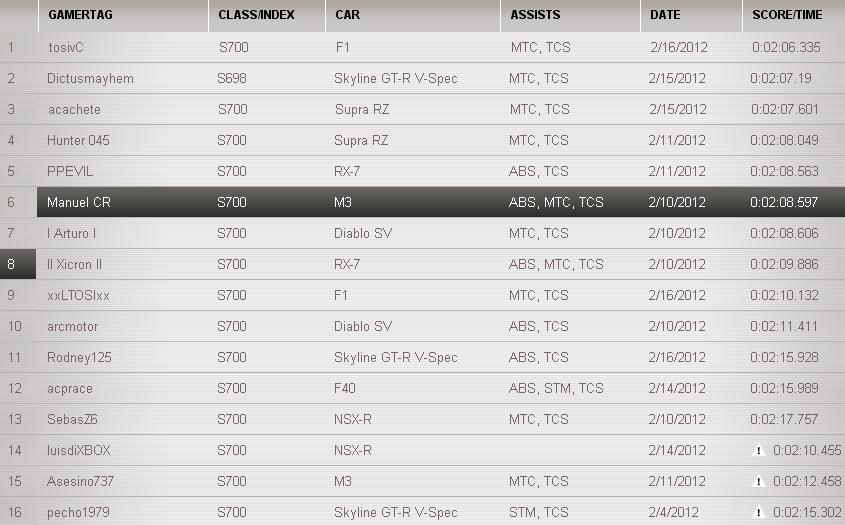This screenshot has width=845, height=525.
Task: Click warning icon on pecho1979's row
Action: coord(758,513)
